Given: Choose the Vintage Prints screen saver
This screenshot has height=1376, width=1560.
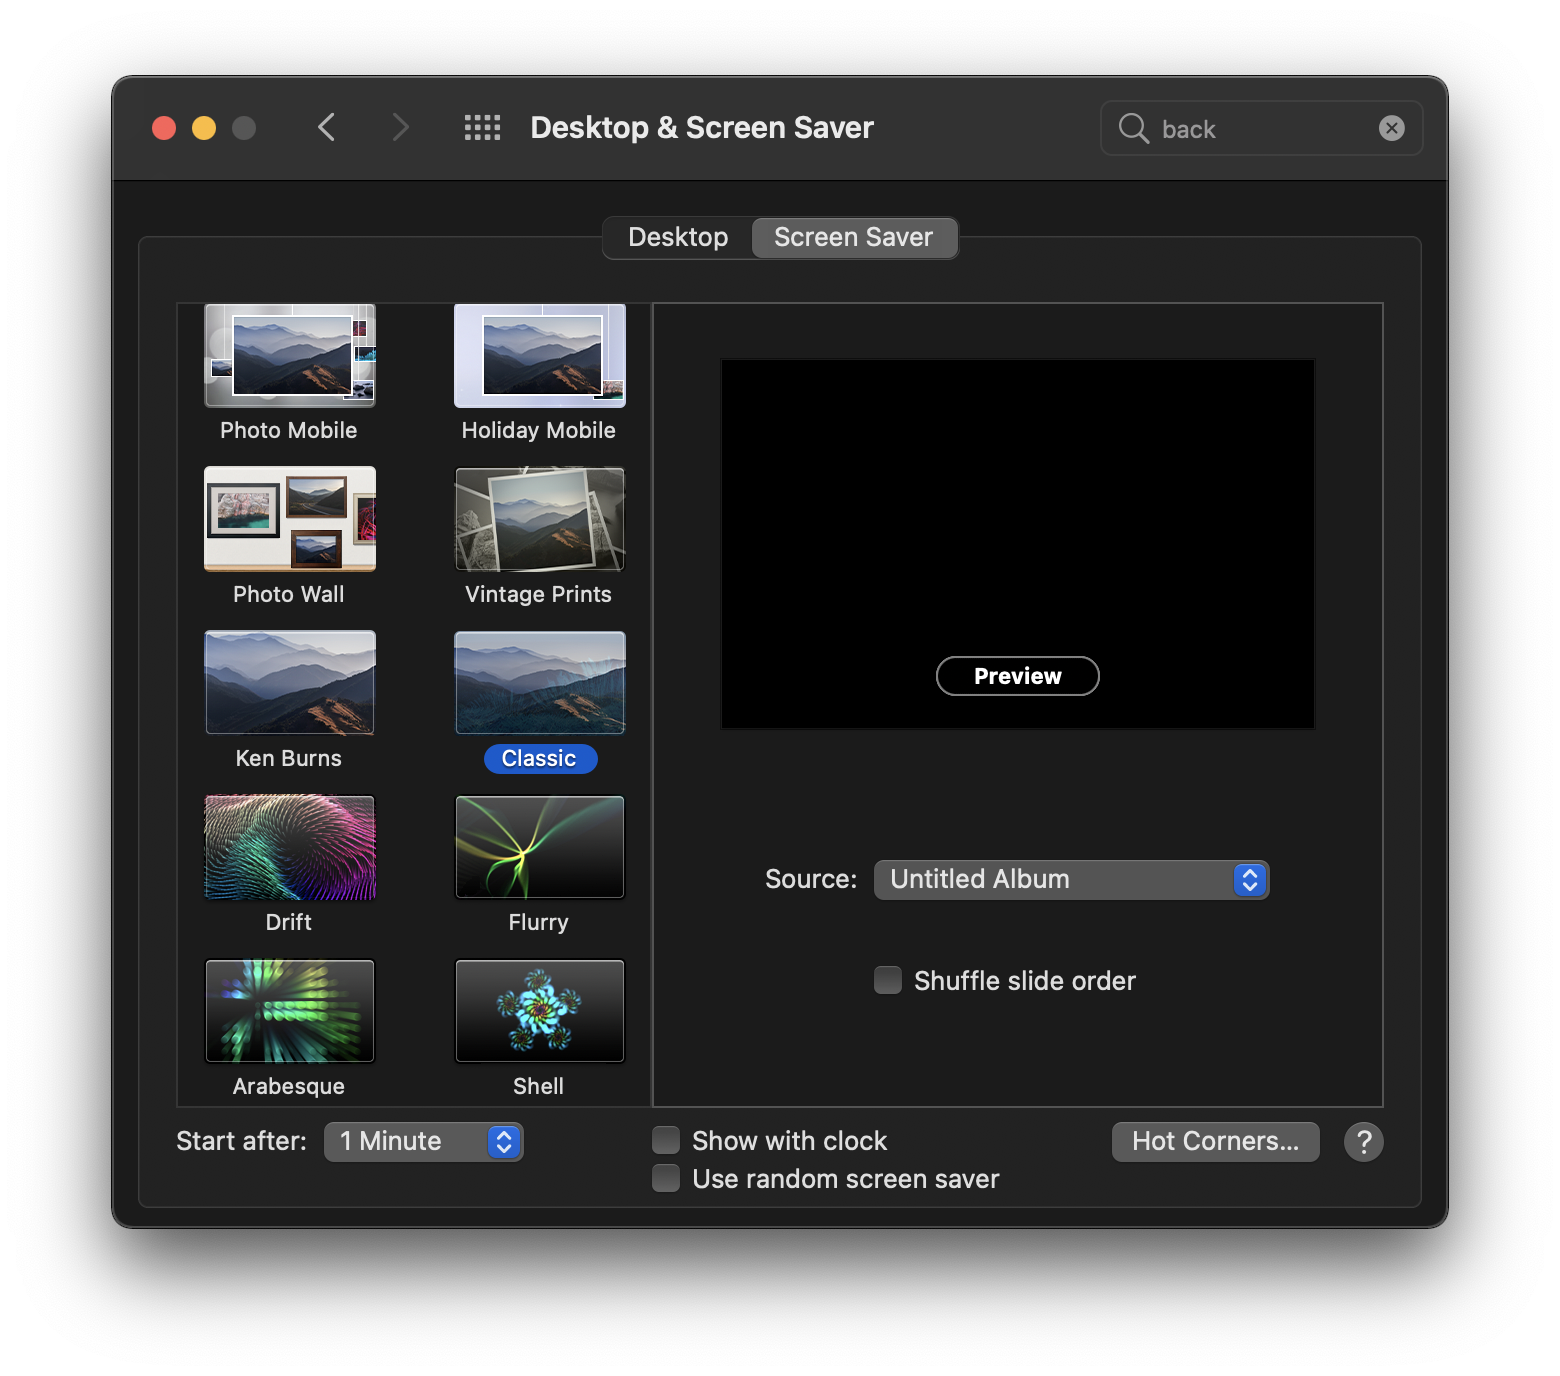Looking at the screenshot, I should [x=539, y=519].
